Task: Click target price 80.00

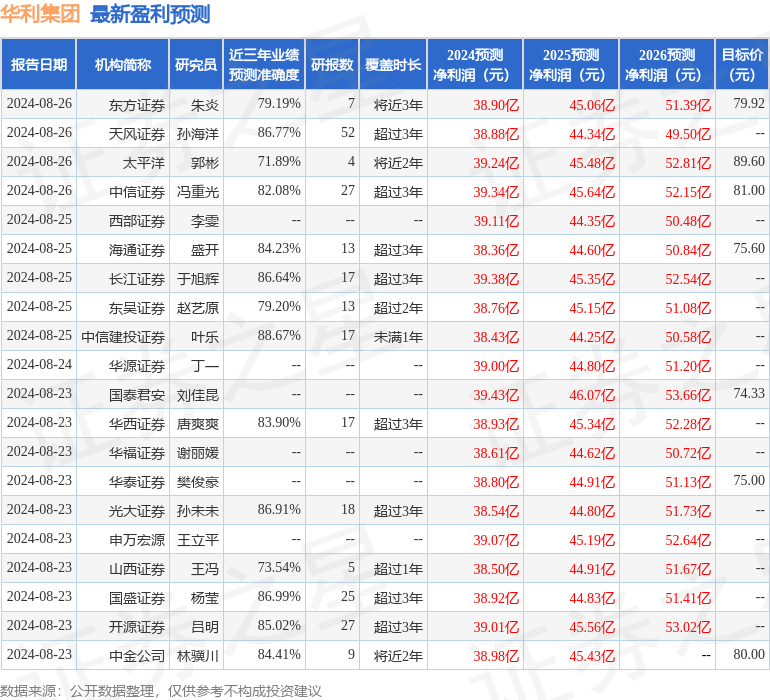Action: [749, 654]
